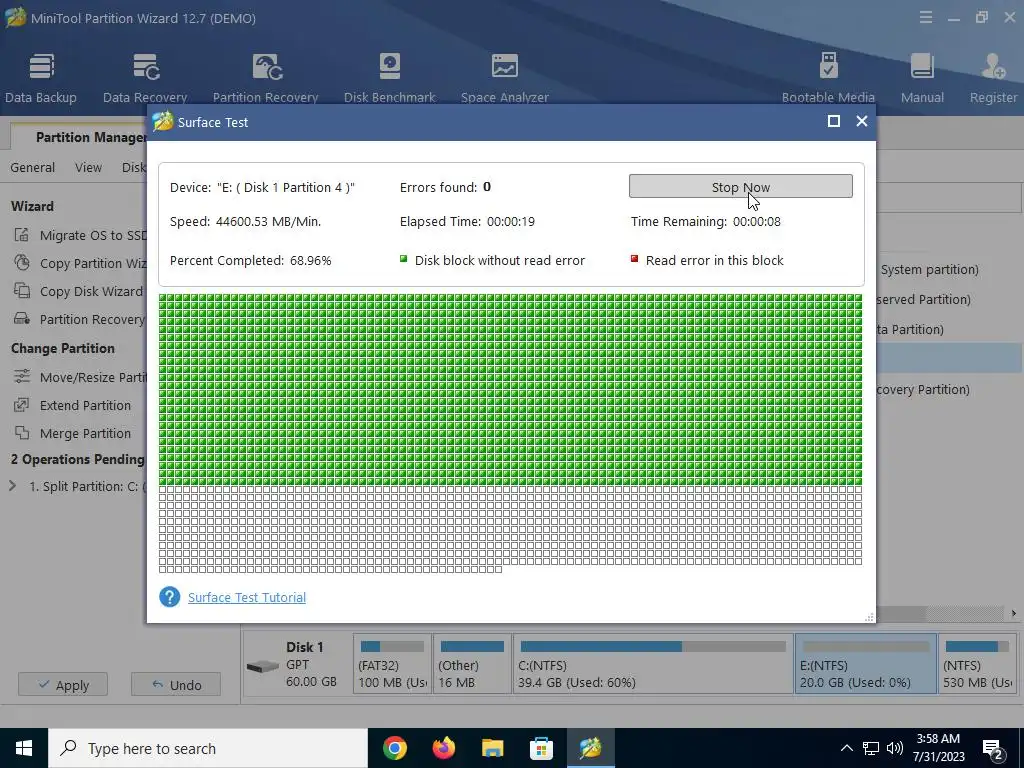Click the MiniTool Partition Wizard taskbar icon
This screenshot has width=1024, height=768.
point(590,748)
